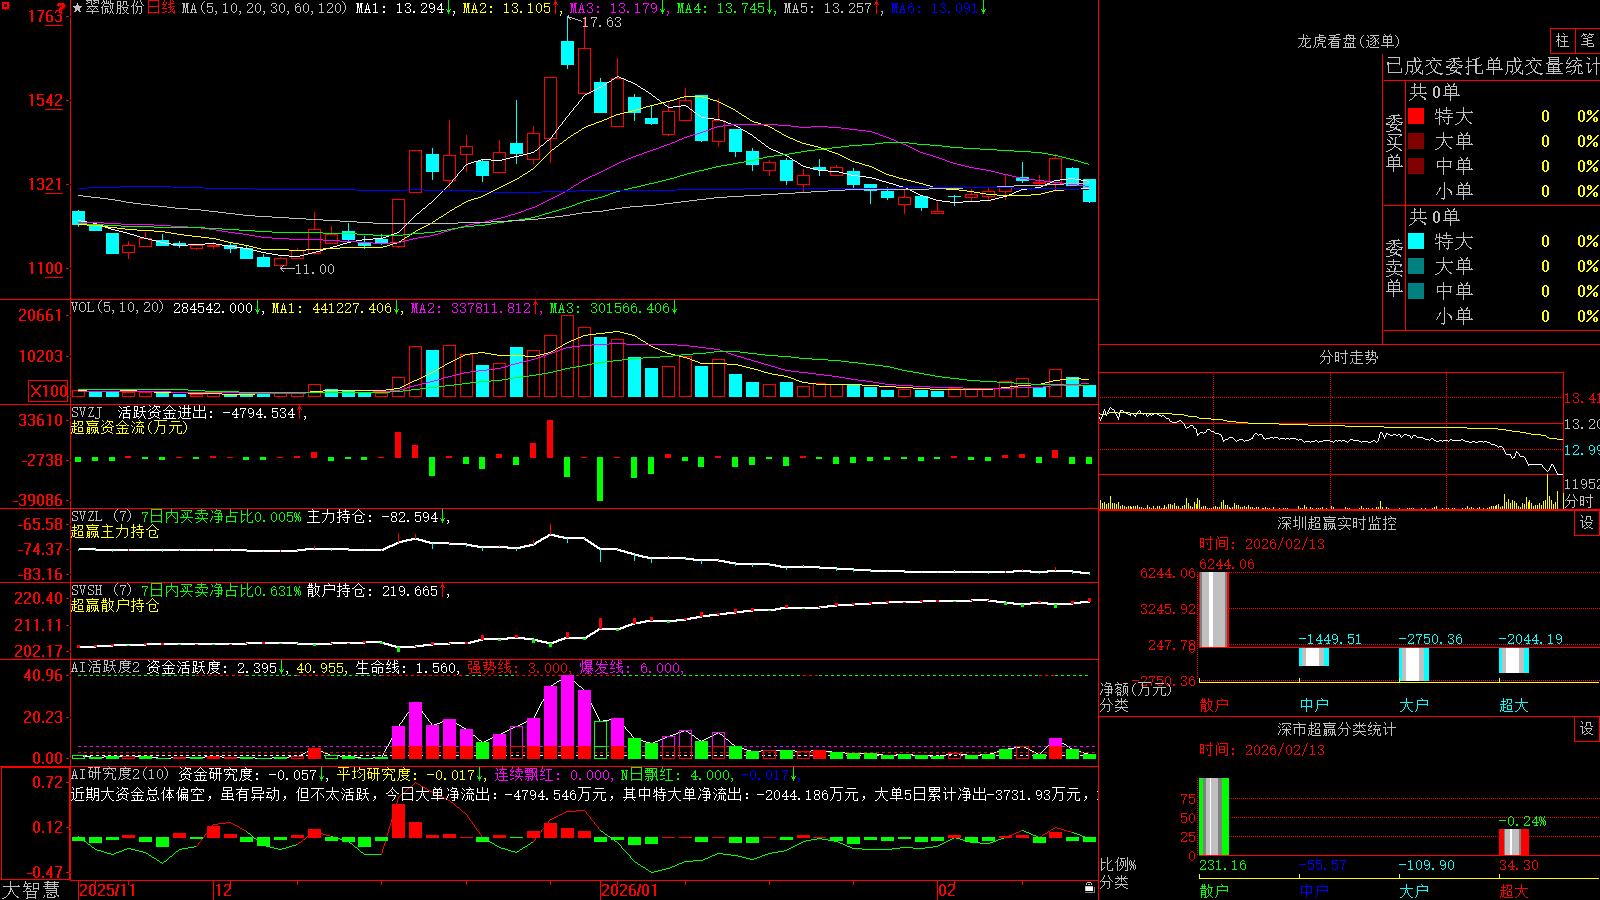Click the 小单 row under 委卖单

click(1503, 316)
